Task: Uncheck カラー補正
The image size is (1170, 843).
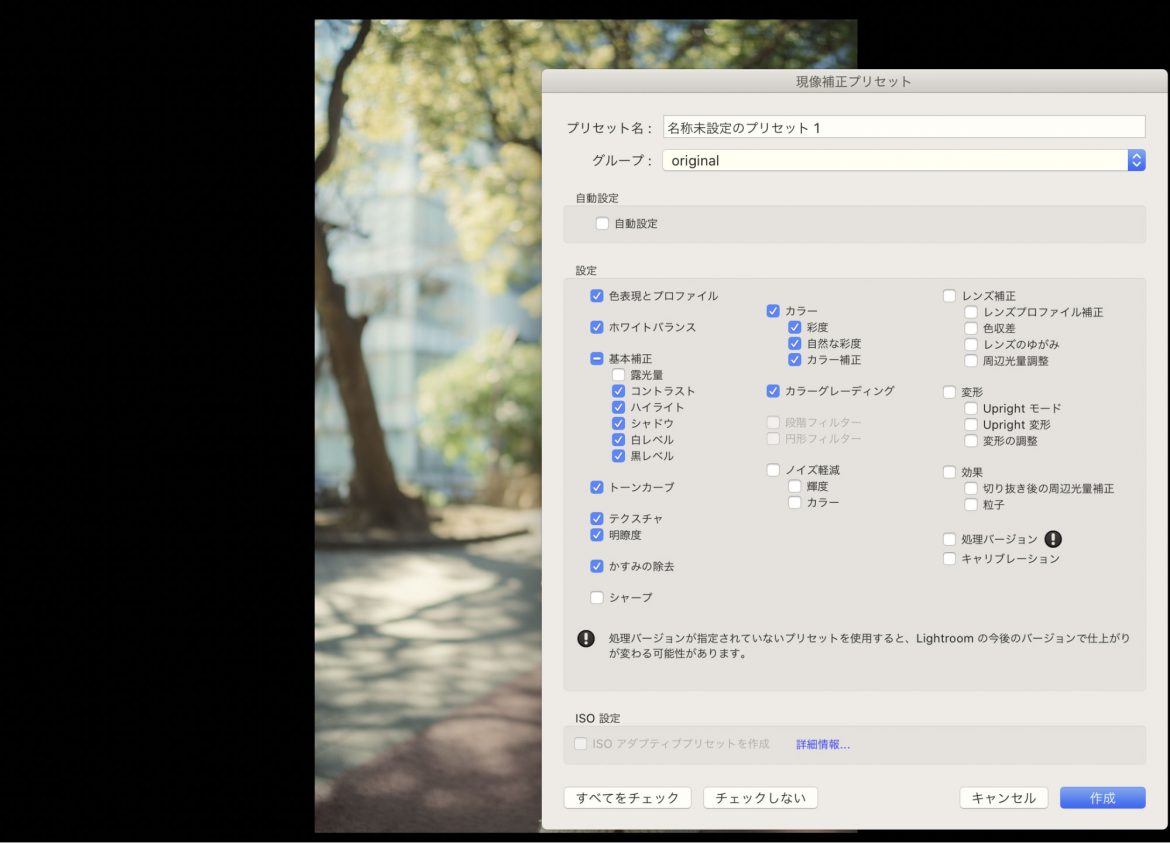Action: click(795, 360)
